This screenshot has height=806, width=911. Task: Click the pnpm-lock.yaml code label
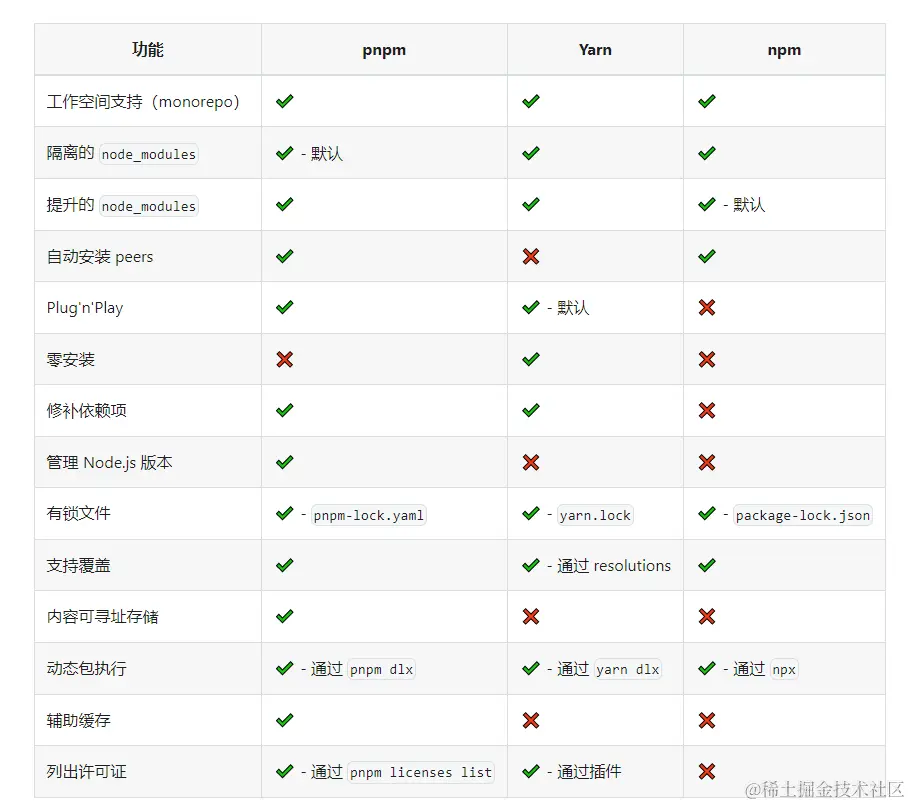(369, 516)
